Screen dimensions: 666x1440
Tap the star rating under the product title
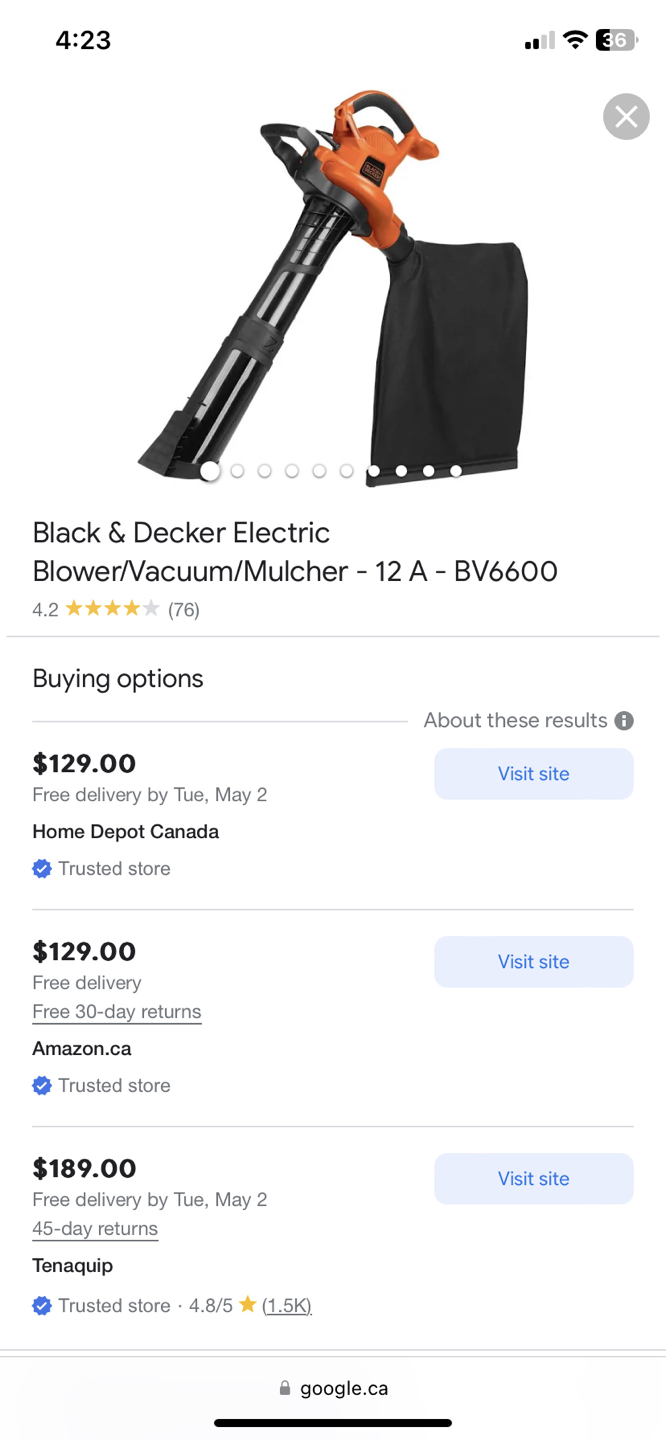tap(112, 609)
